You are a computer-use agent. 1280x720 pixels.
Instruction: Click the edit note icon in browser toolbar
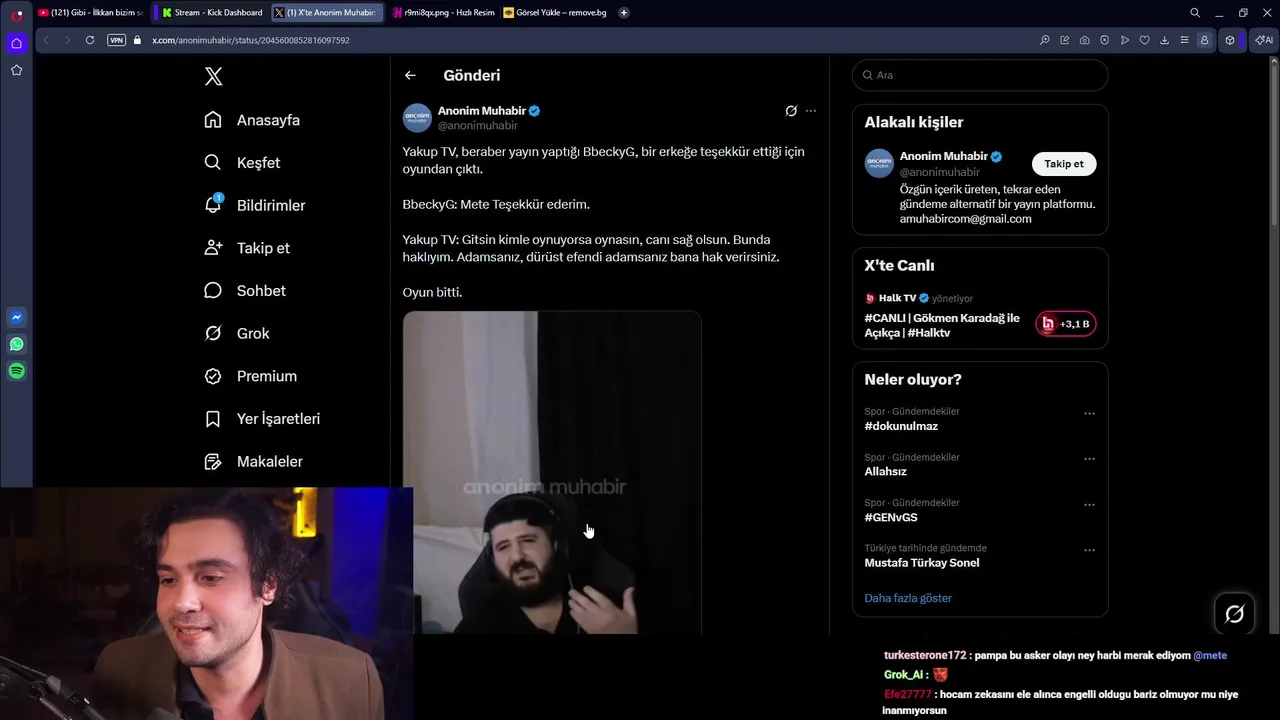1065,40
